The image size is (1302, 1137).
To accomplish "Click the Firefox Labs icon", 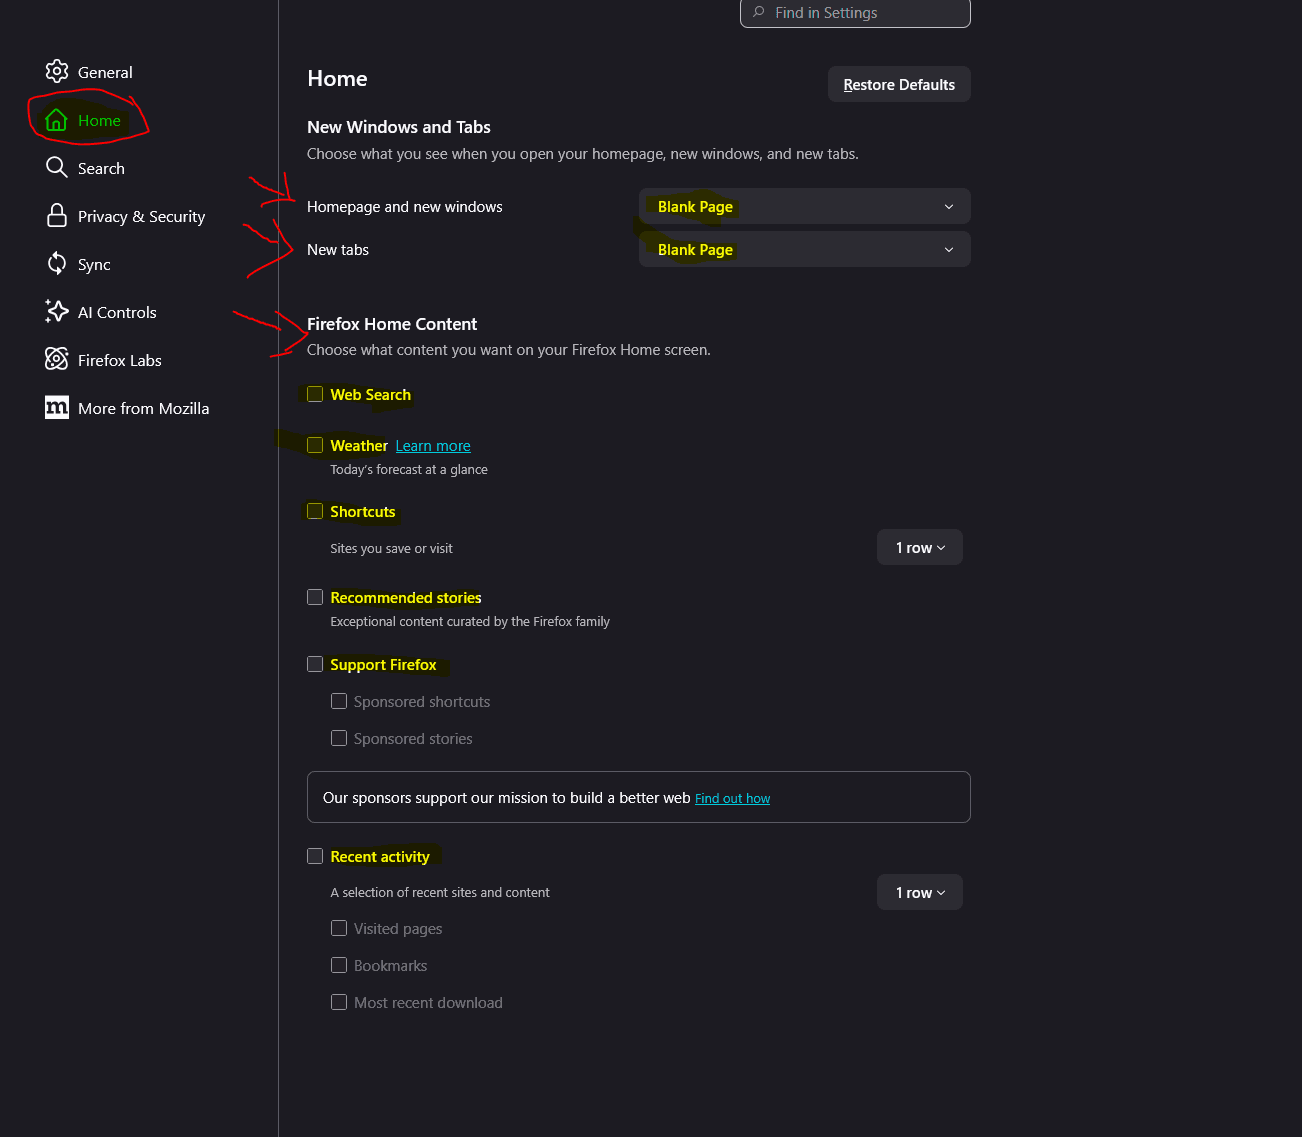I will point(57,359).
